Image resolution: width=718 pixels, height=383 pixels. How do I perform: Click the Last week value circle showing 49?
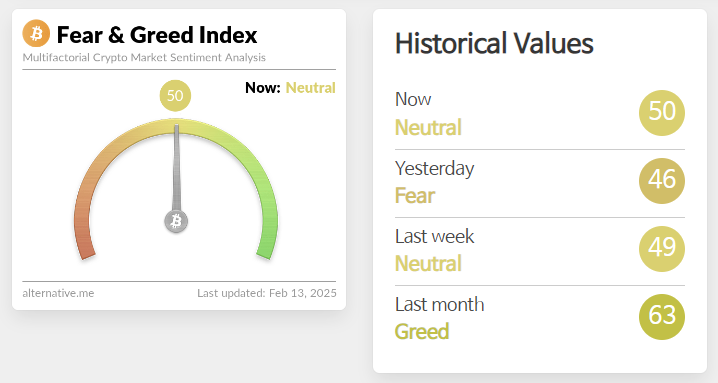tap(662, 249)
